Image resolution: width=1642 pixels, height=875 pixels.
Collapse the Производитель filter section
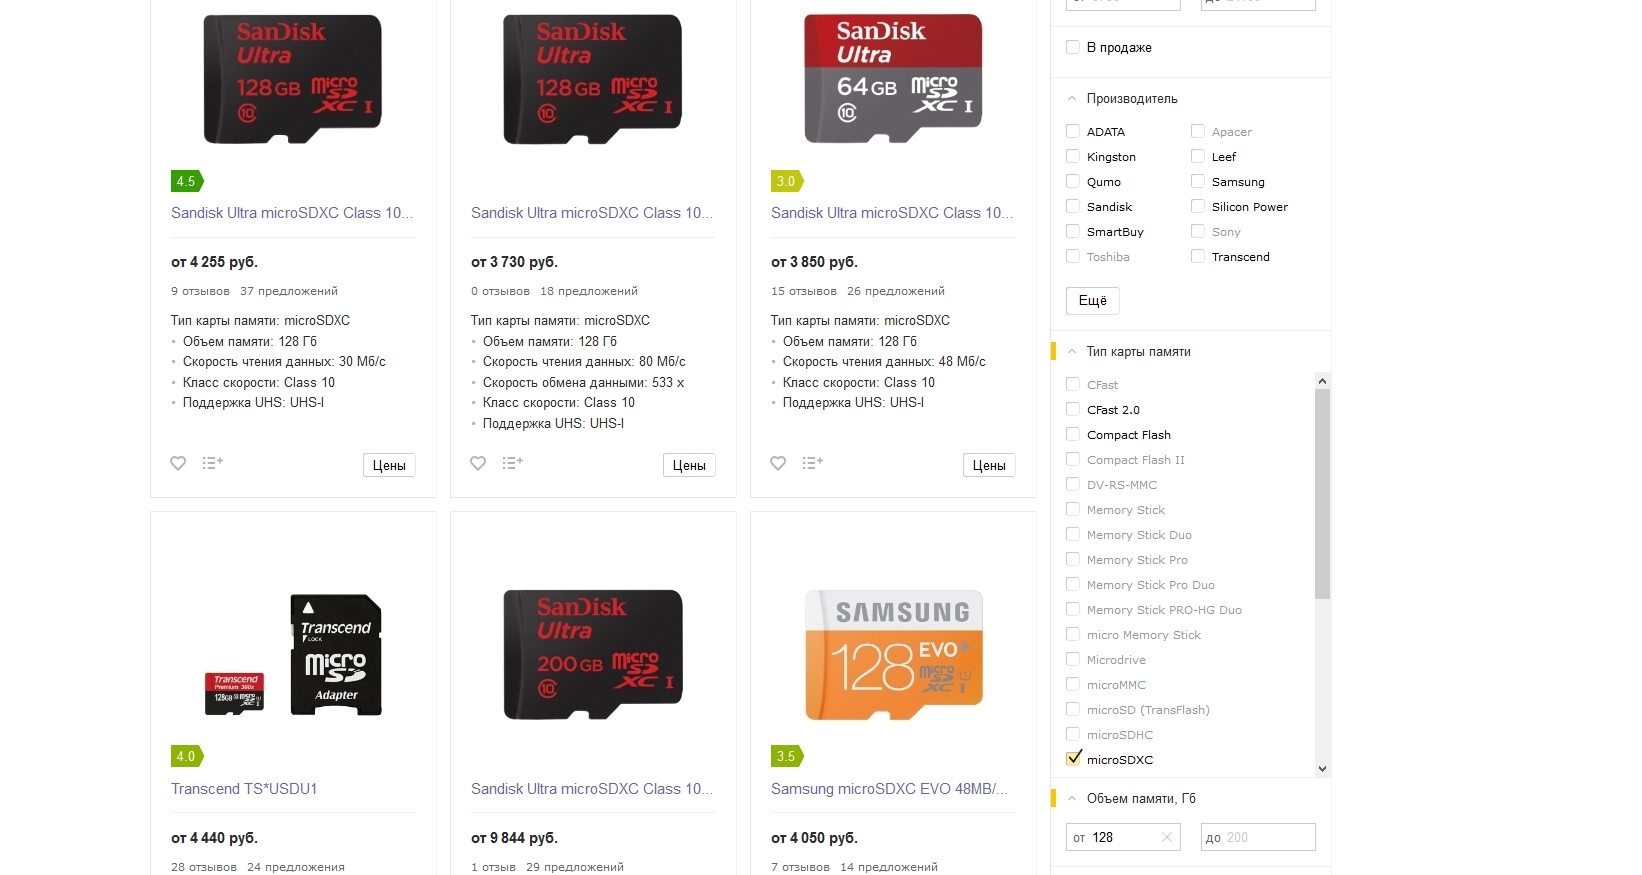click(1072, 99)
